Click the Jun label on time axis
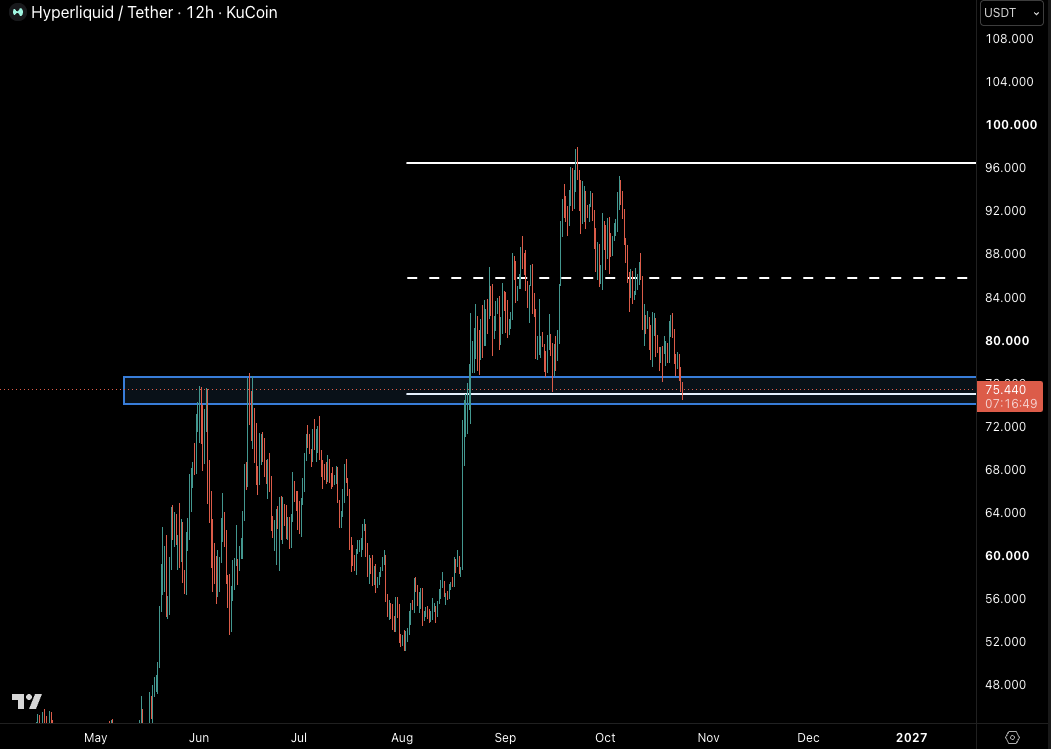 198,738
